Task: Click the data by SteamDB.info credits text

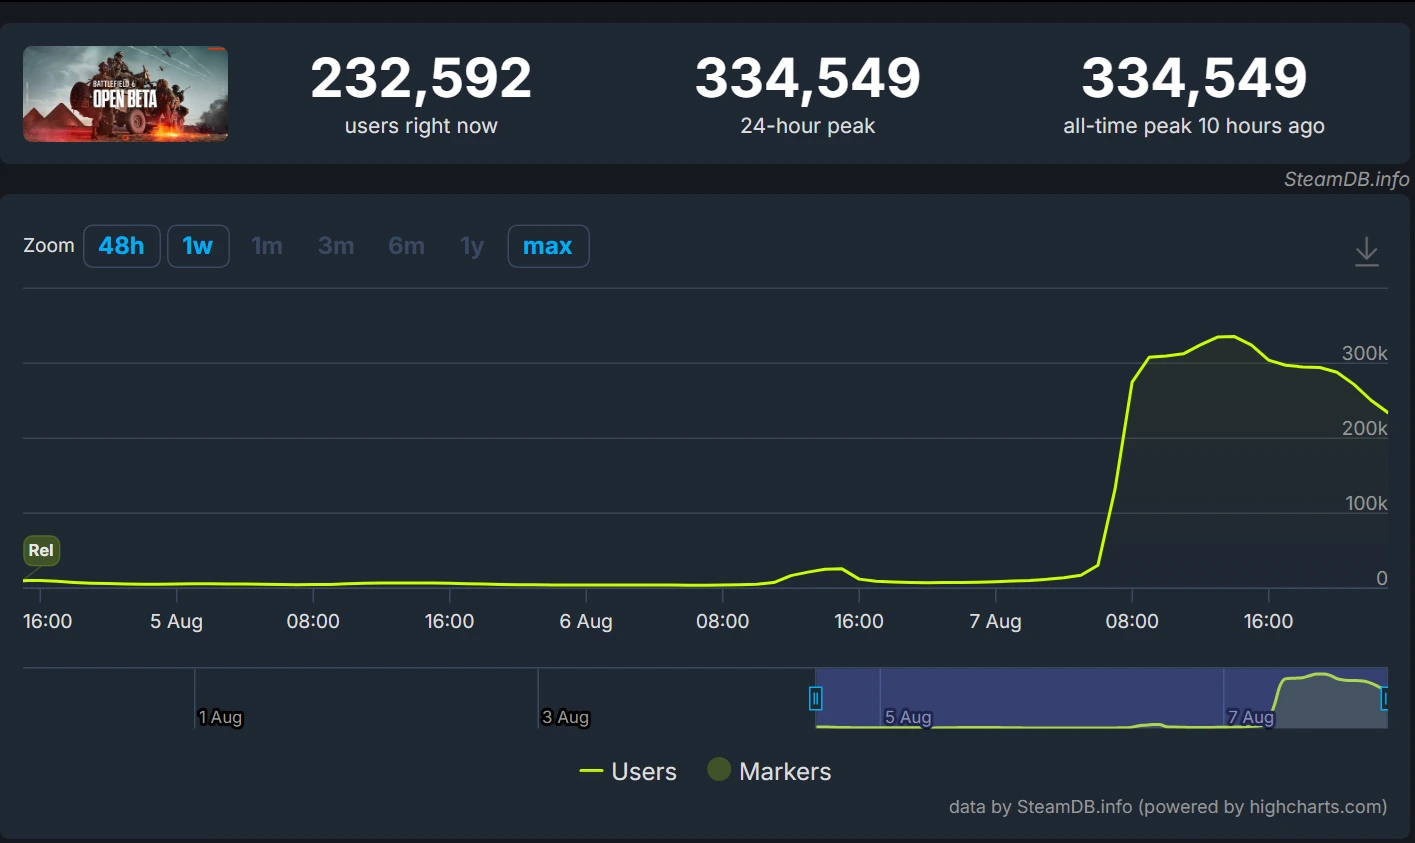Action: 1168,806
